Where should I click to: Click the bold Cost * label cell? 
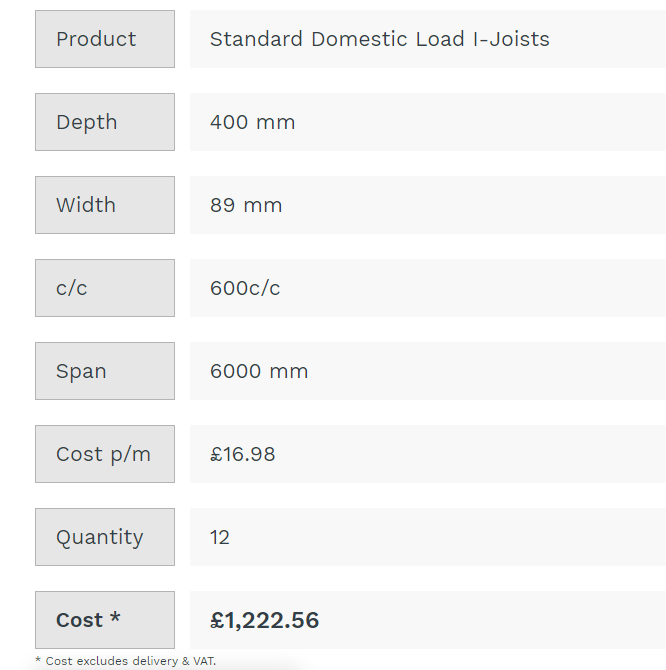pos(104,620)
